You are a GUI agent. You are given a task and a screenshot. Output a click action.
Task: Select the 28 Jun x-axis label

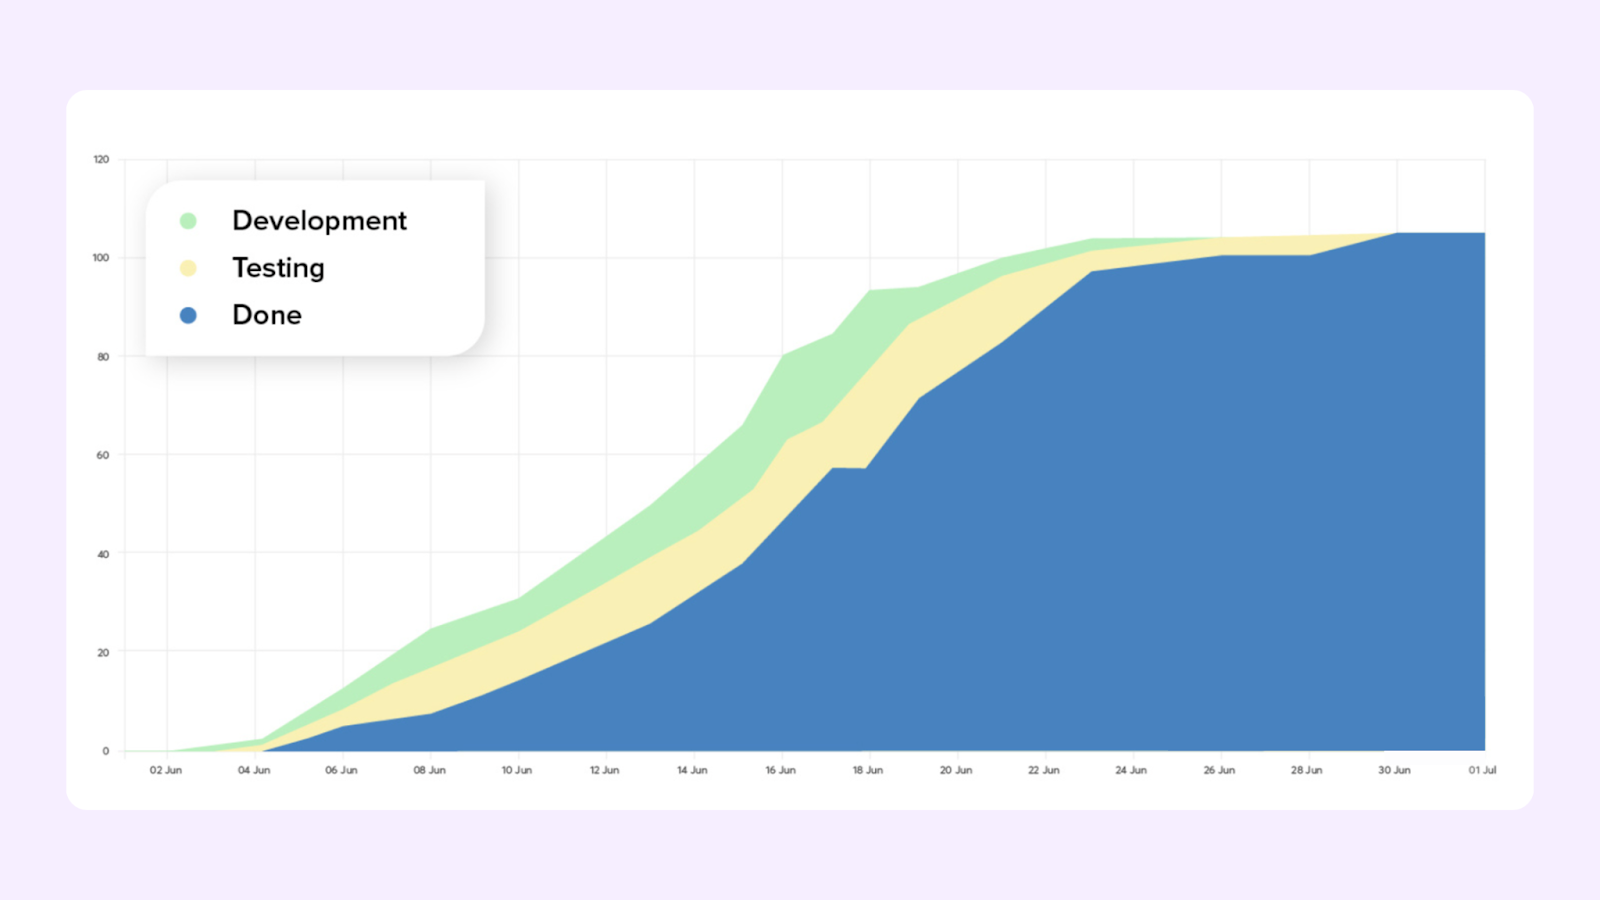(x=1306, y=770)
